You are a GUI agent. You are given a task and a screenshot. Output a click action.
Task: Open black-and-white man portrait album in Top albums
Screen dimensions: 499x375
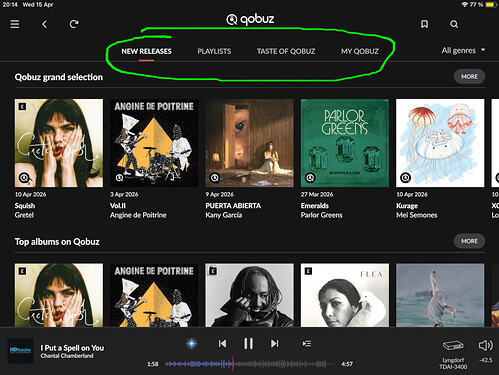[x=249, y=295]
